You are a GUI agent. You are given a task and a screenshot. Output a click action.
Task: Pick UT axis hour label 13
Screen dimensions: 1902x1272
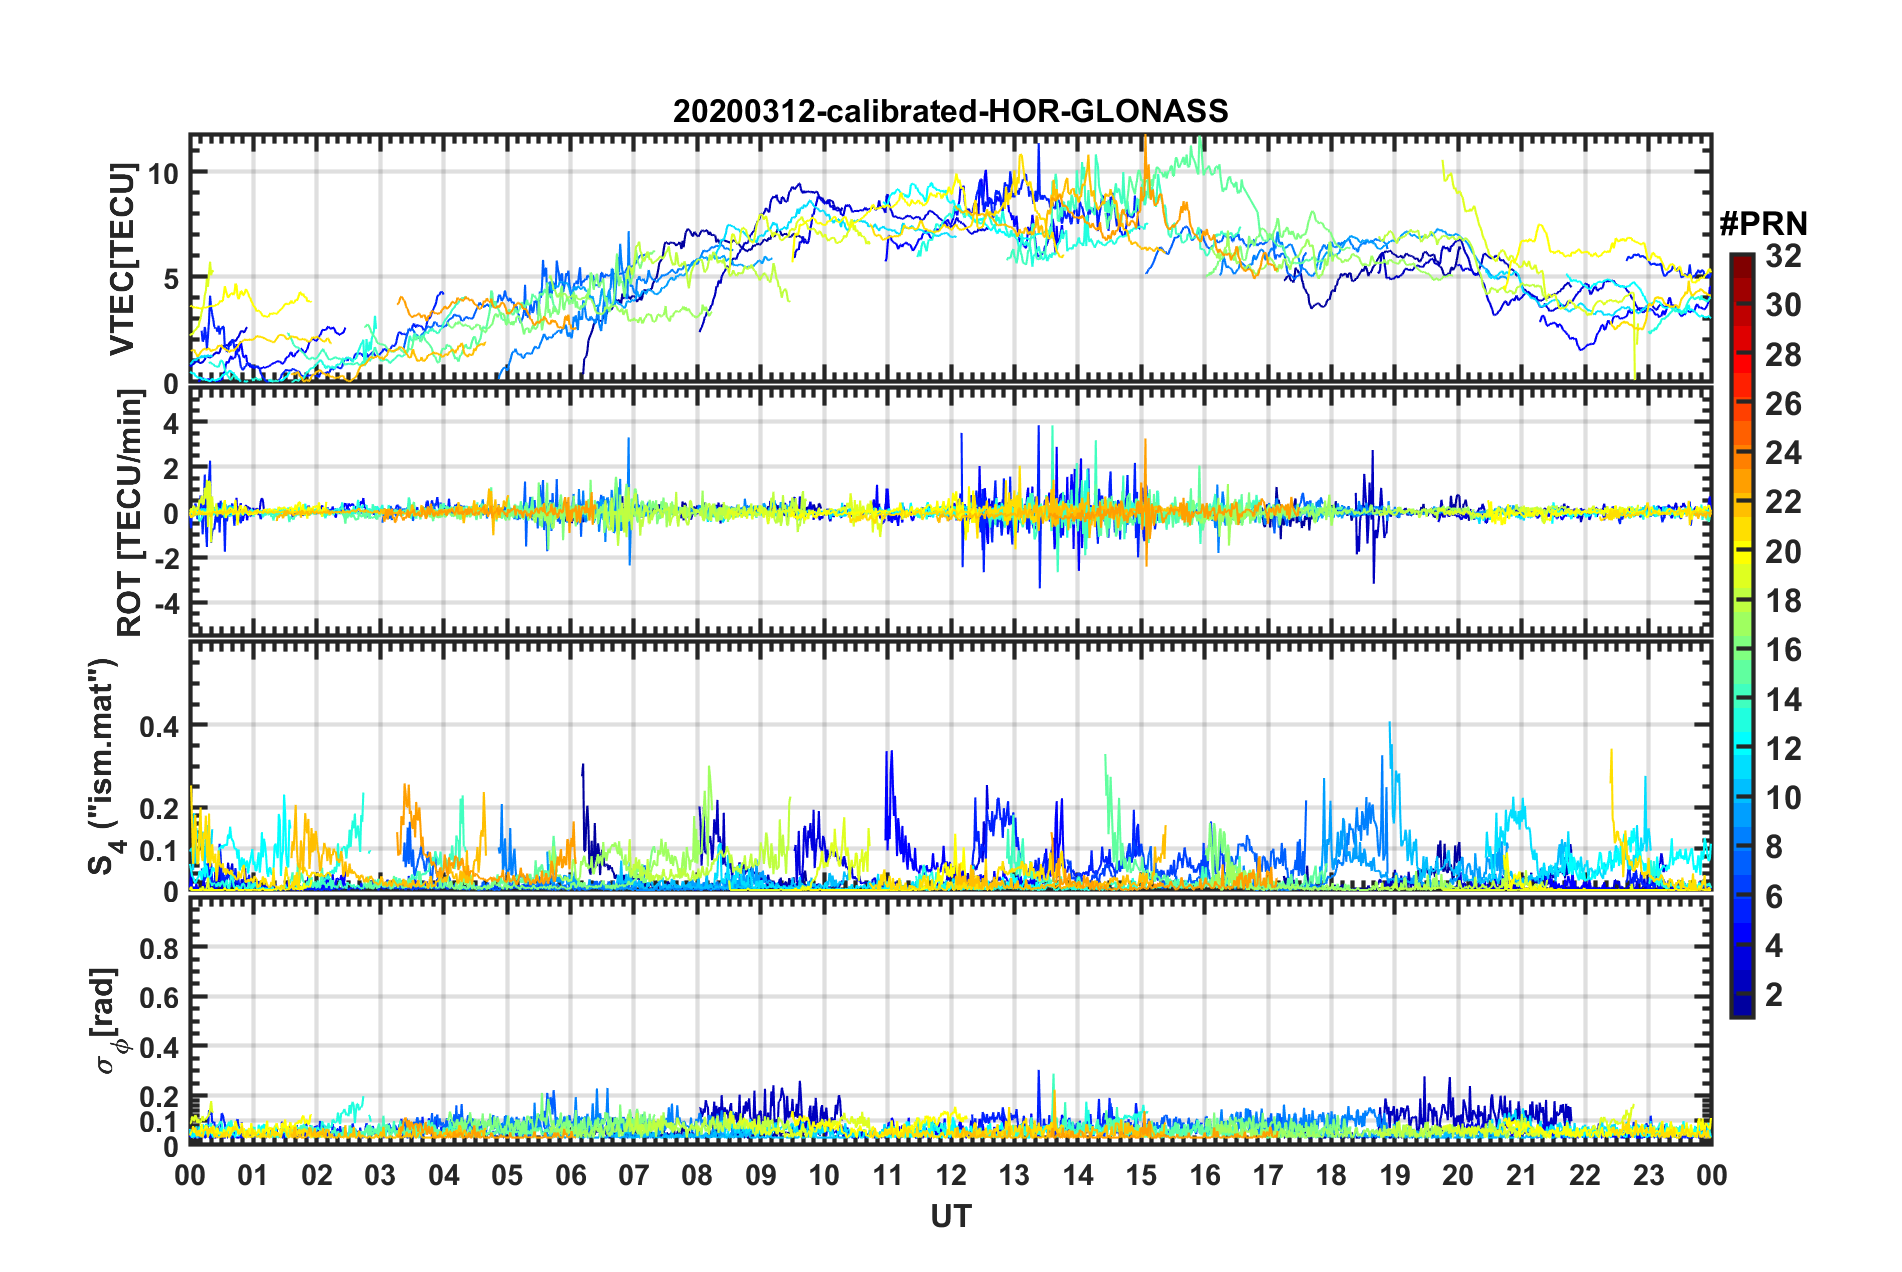click(1014, 1175)
